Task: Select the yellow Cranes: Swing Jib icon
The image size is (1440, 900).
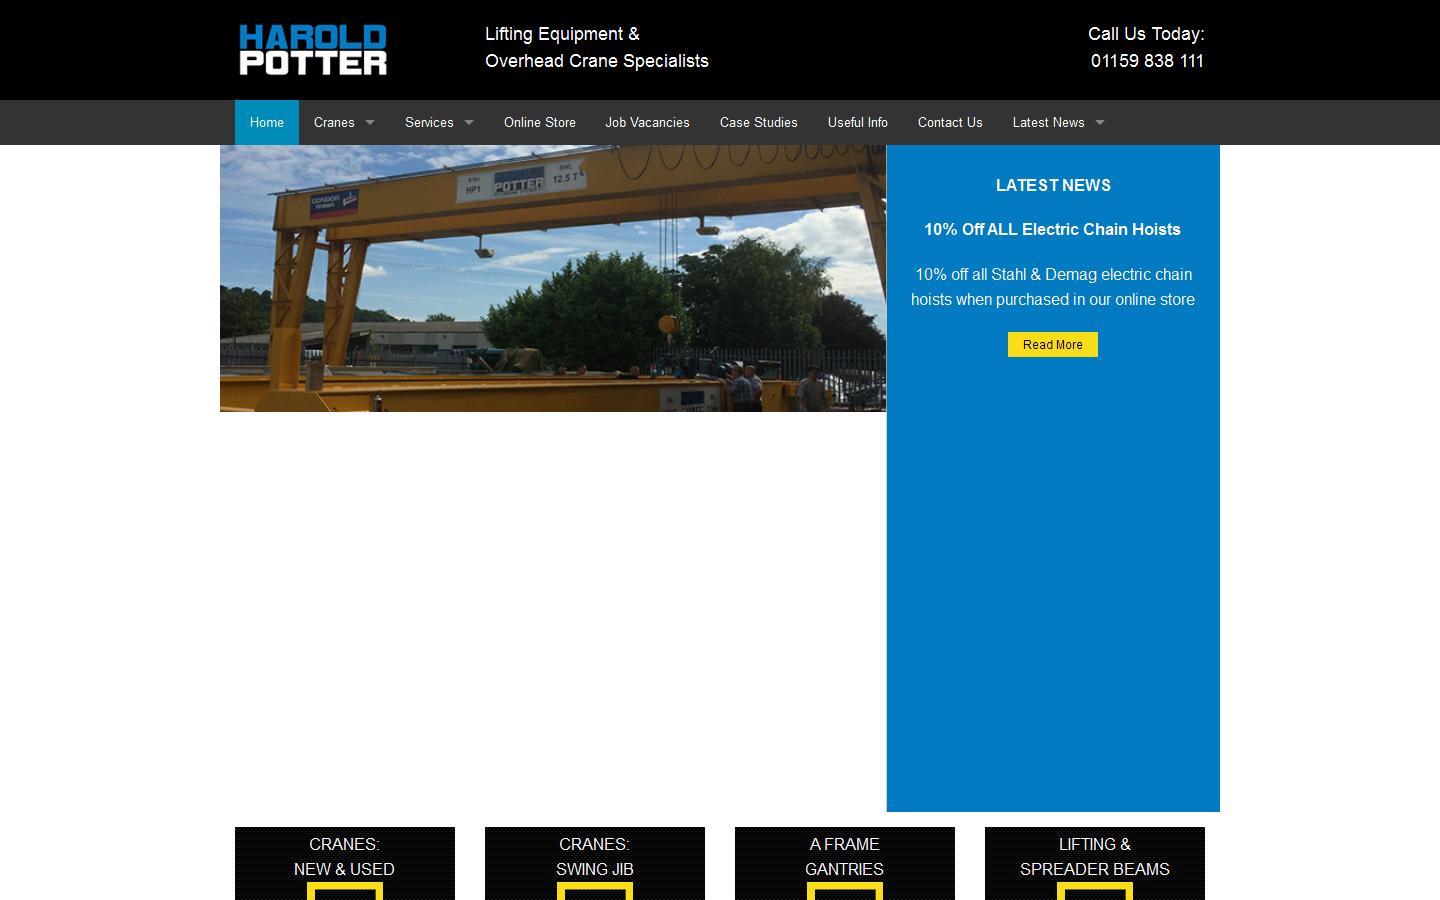Action: (x=594, y=893)
